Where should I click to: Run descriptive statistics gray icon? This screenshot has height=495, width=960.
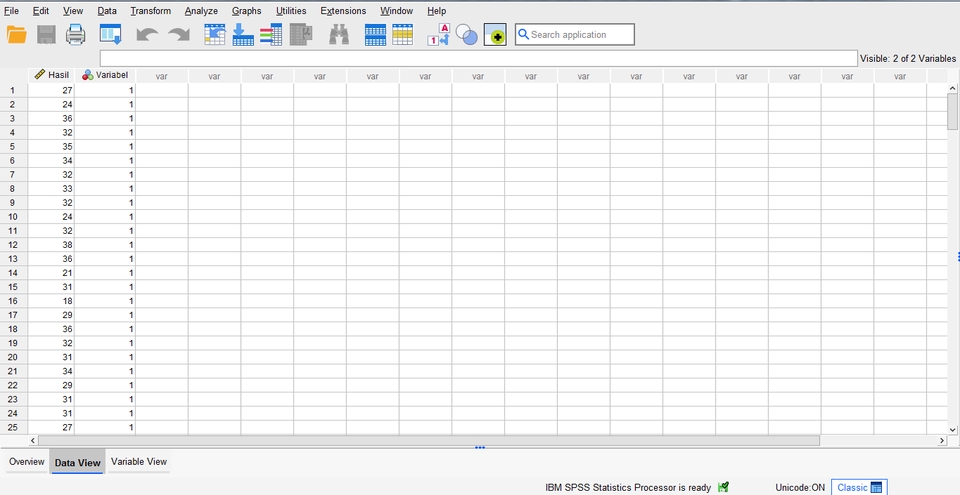tap(301, 34)
